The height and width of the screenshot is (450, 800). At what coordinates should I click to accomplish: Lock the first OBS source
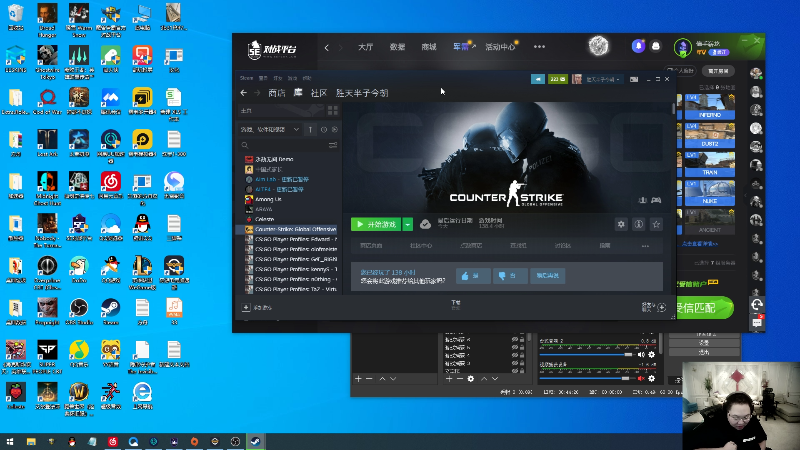point(522,339)
